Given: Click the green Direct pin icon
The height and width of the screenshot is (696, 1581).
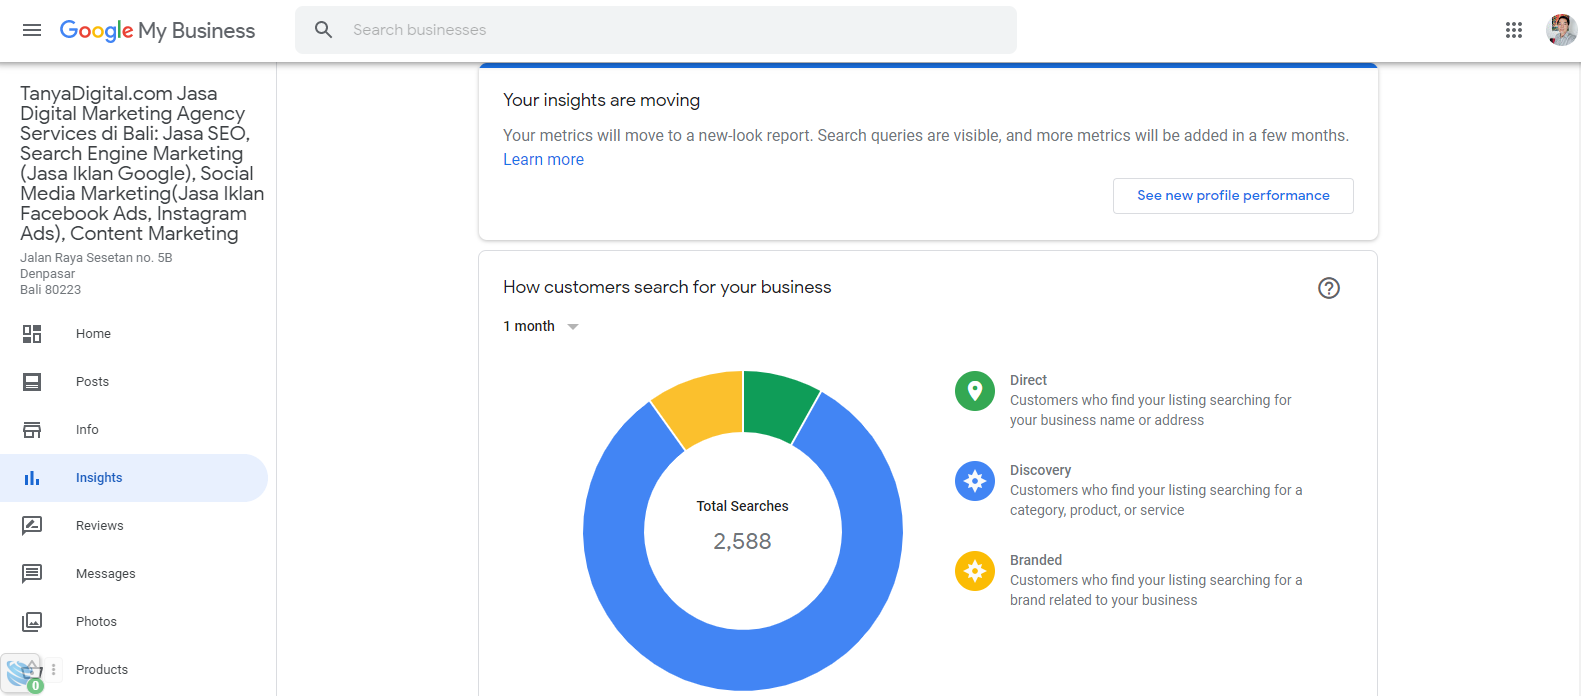Looking at the screenshot, I should click(975, 391).
